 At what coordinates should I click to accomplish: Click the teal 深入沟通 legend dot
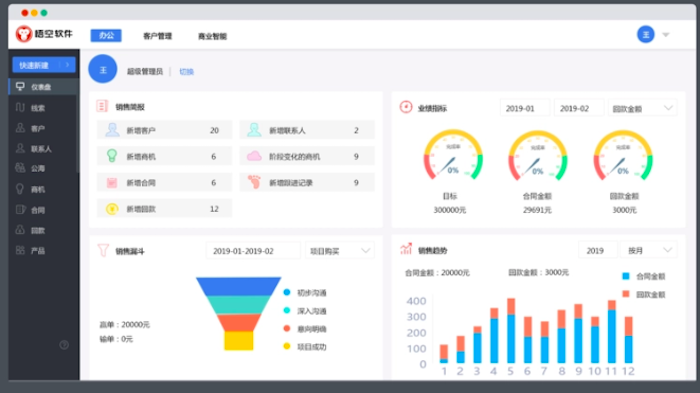point(287,310)
